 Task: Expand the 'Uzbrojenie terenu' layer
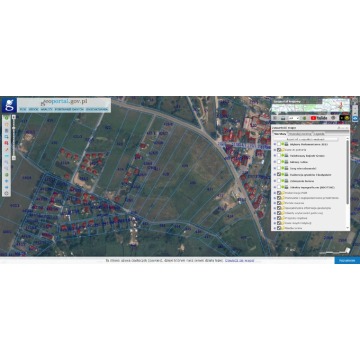(275, 181)
